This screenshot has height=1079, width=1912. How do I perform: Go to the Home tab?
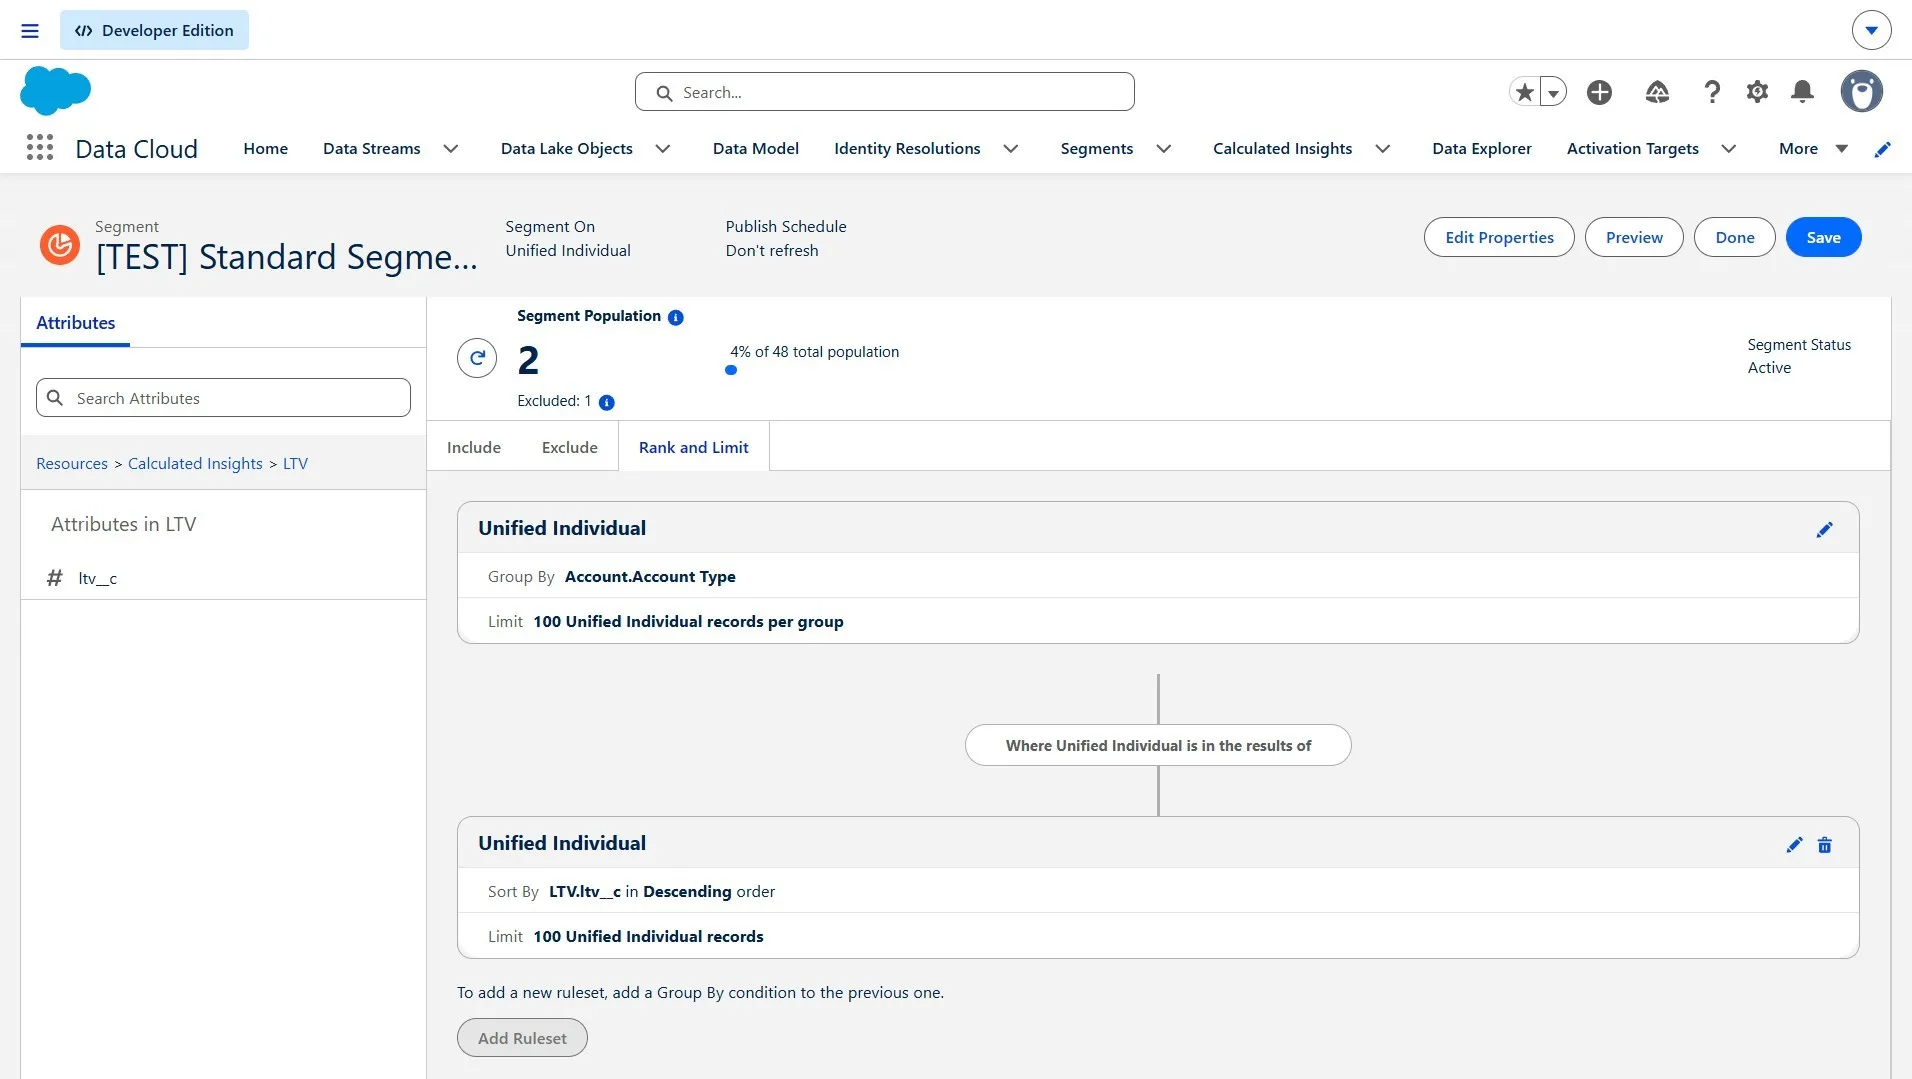click(x=265, y=149)
